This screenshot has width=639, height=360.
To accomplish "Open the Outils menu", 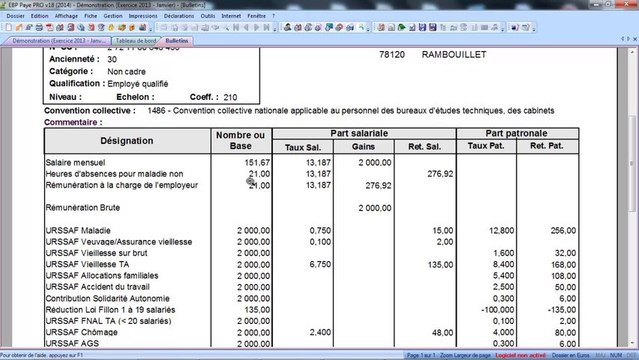I will click(208, 16).
